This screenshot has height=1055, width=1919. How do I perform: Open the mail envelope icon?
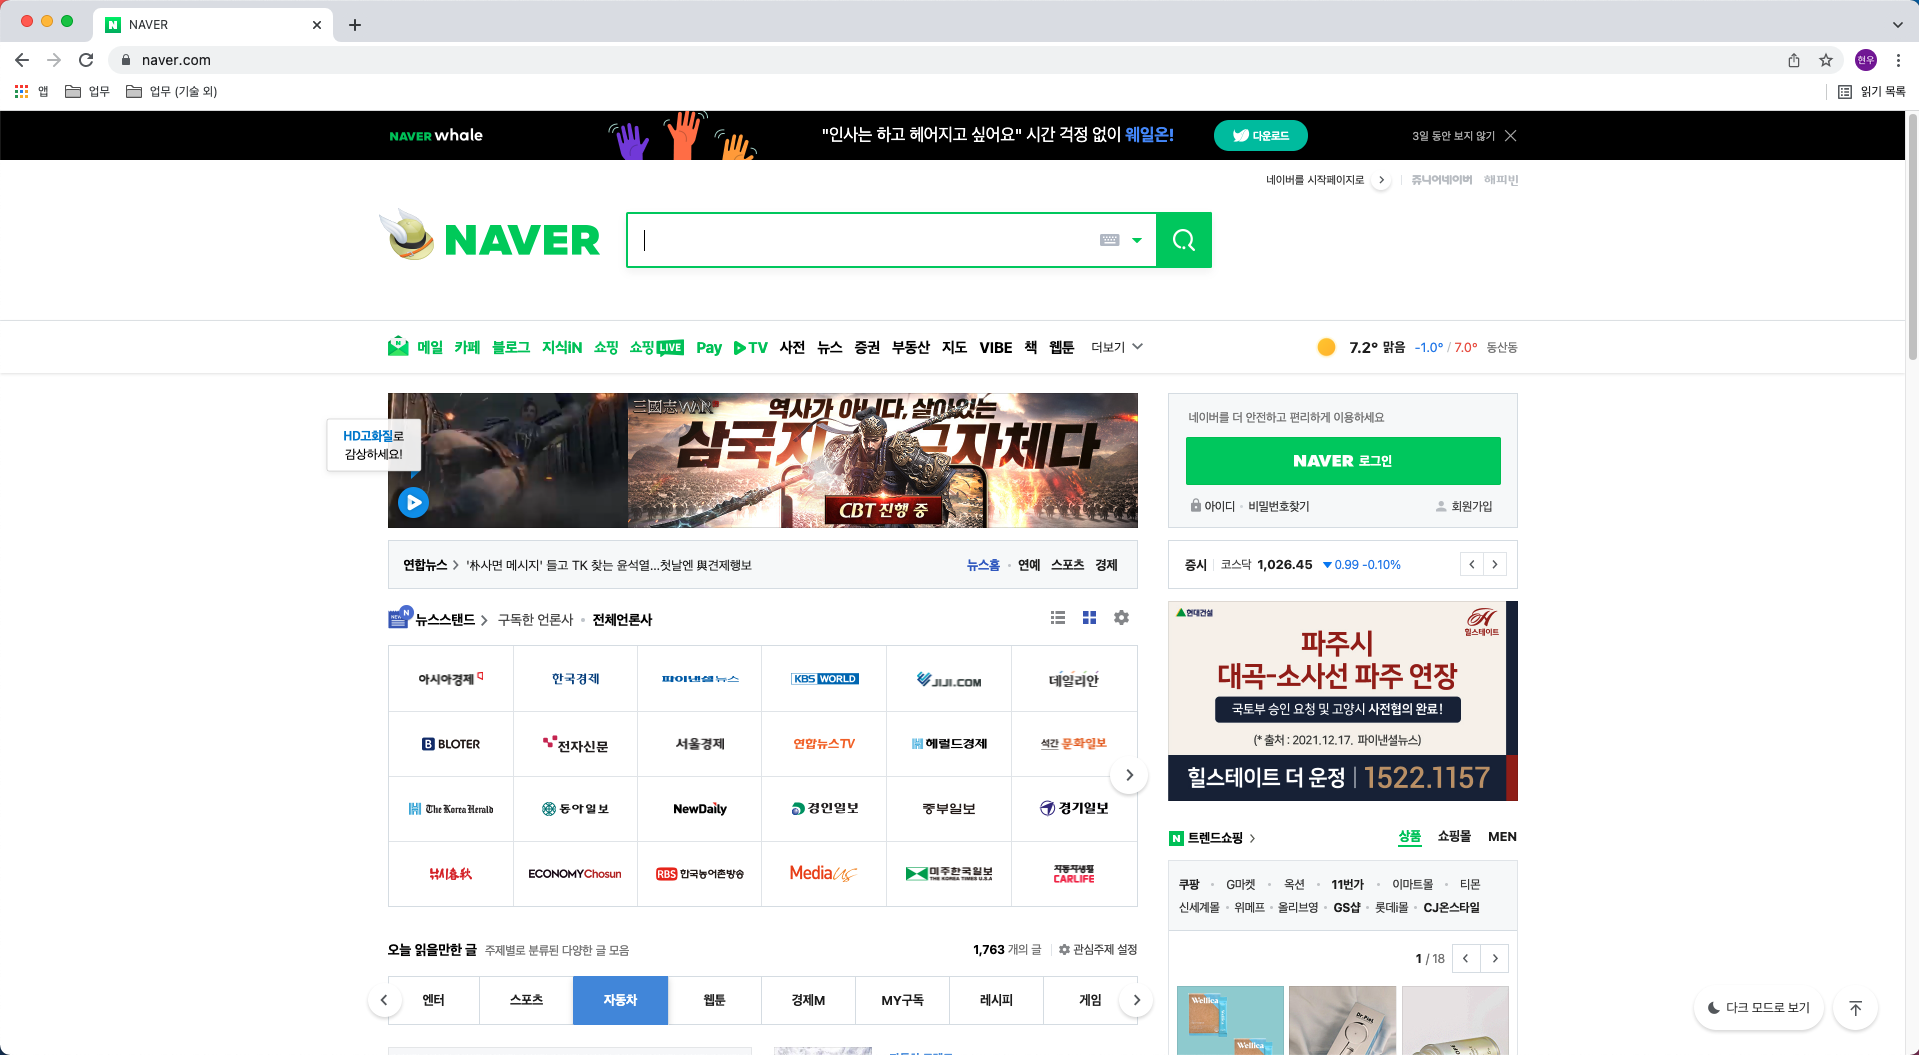tap(398, 346)
